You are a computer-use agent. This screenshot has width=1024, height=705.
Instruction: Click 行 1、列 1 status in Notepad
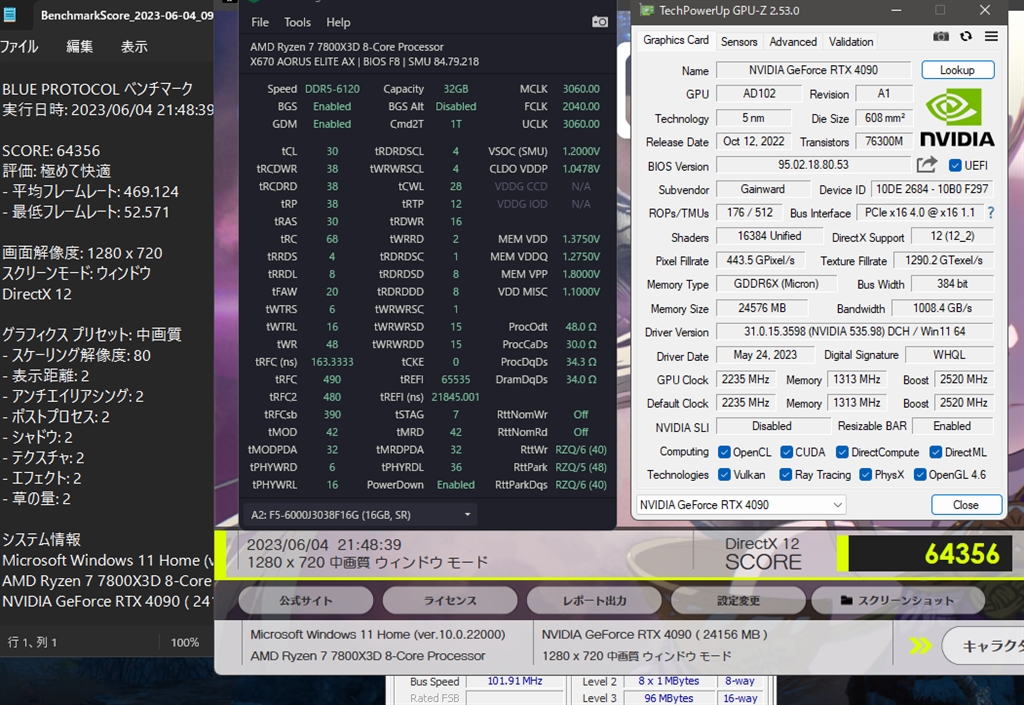pos(32,642)
